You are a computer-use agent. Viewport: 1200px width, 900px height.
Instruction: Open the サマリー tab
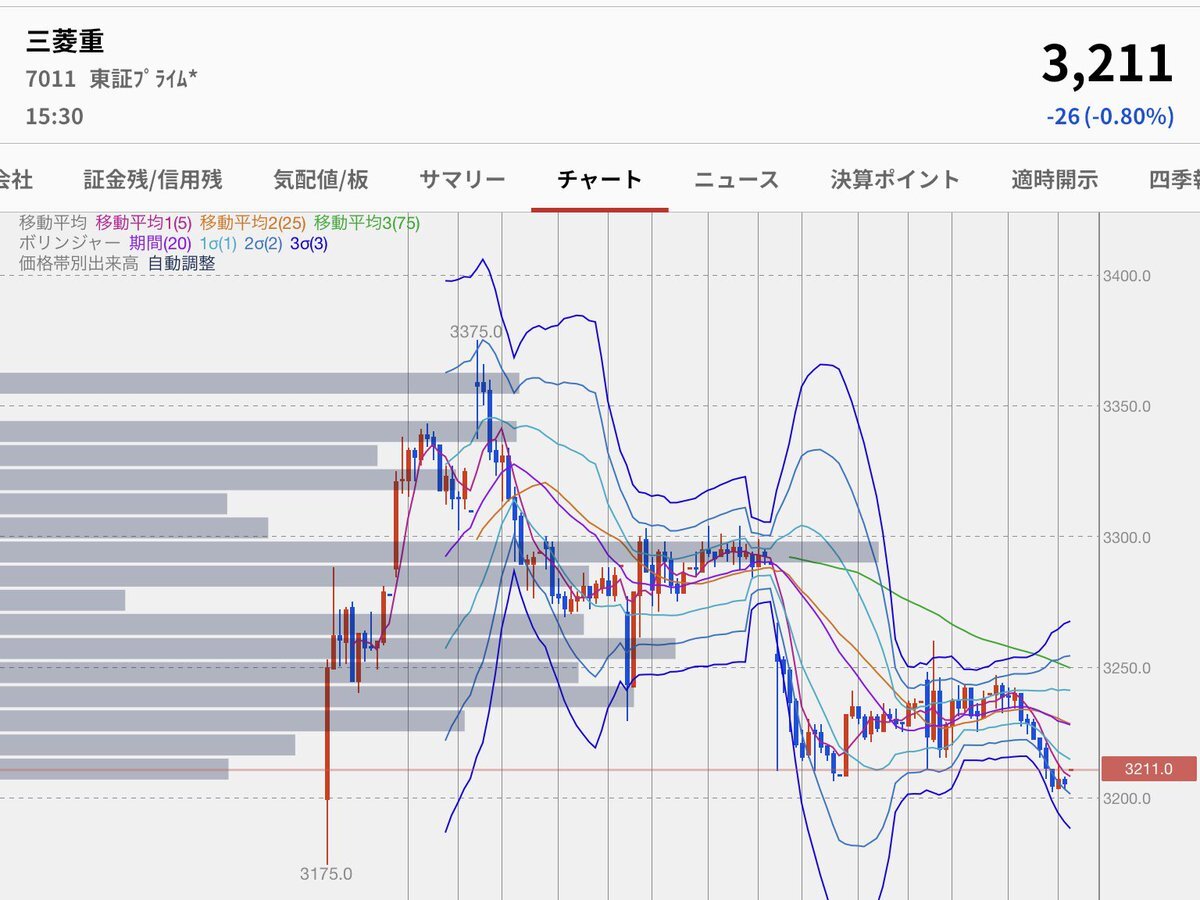[462, 180]
